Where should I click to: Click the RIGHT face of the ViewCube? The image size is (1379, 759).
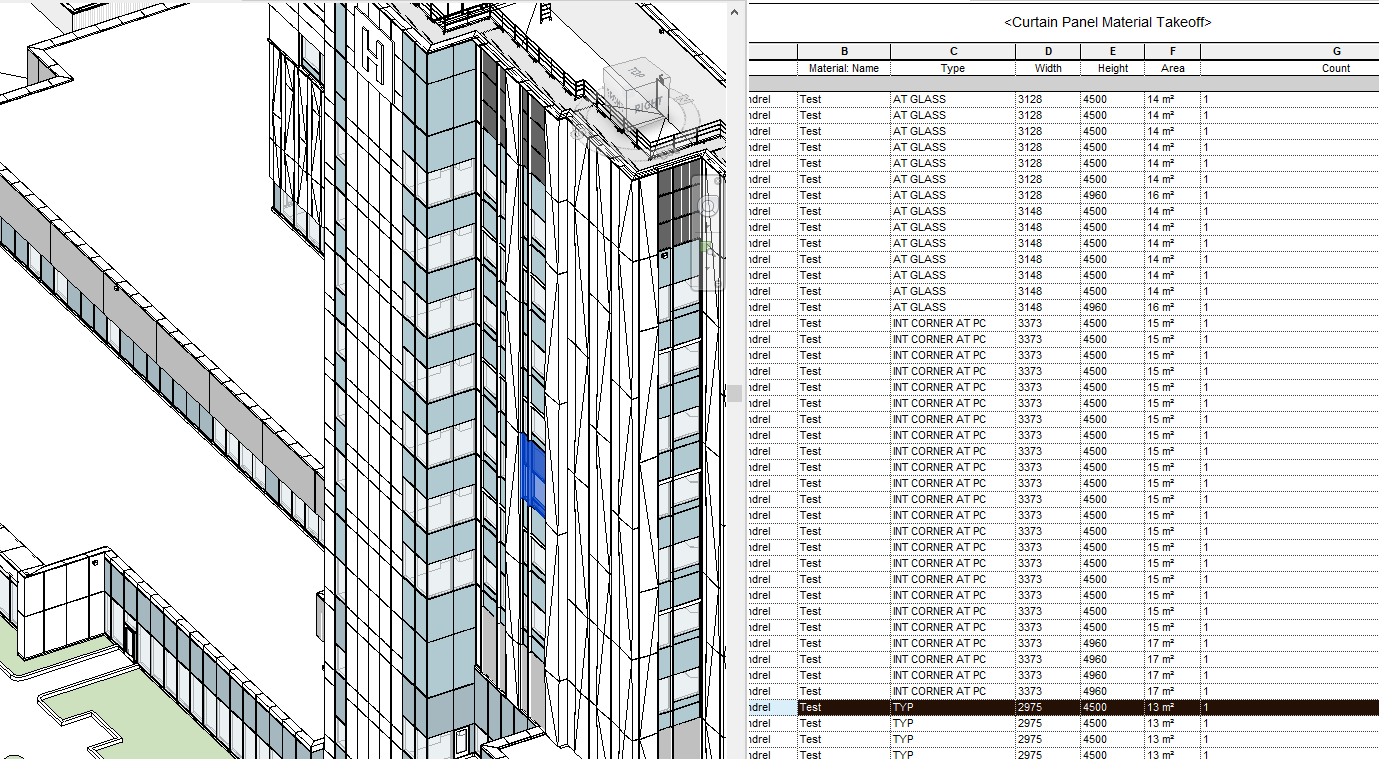pyautogui.click(x=648, y=103)
